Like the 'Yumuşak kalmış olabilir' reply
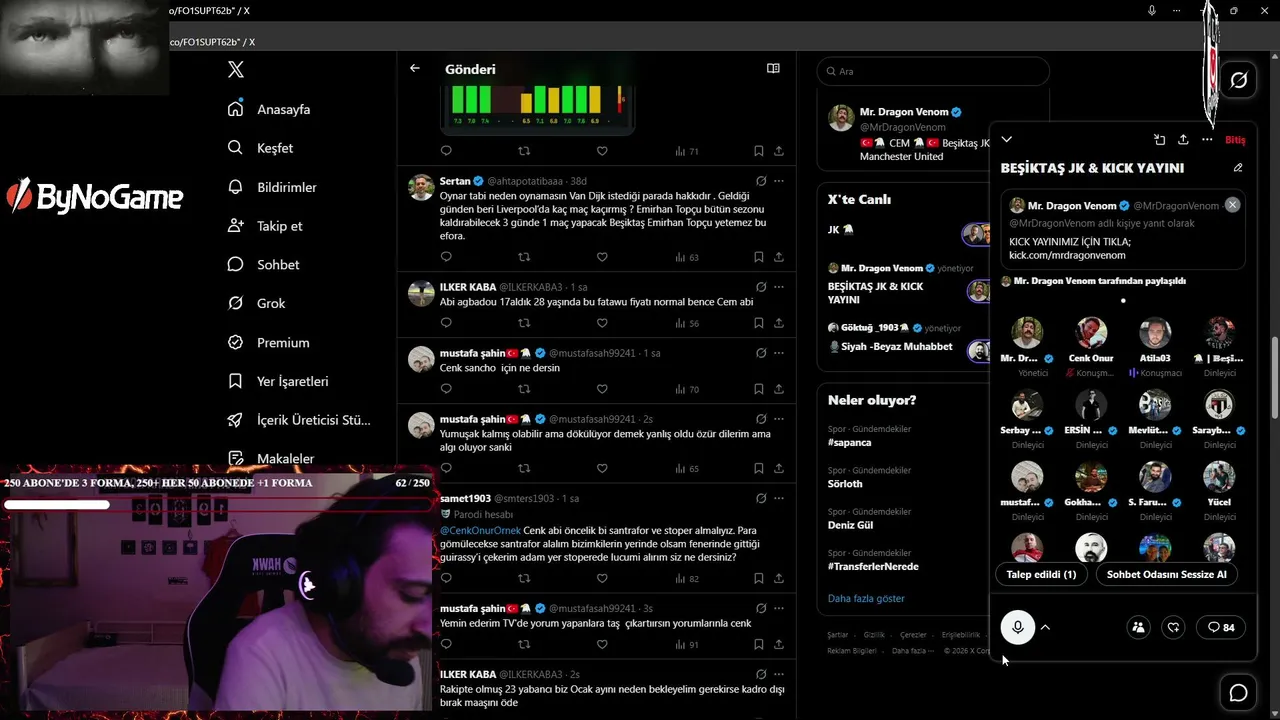Image resolution: width=1280 pixels, height=720 pixels. [602, 468]
